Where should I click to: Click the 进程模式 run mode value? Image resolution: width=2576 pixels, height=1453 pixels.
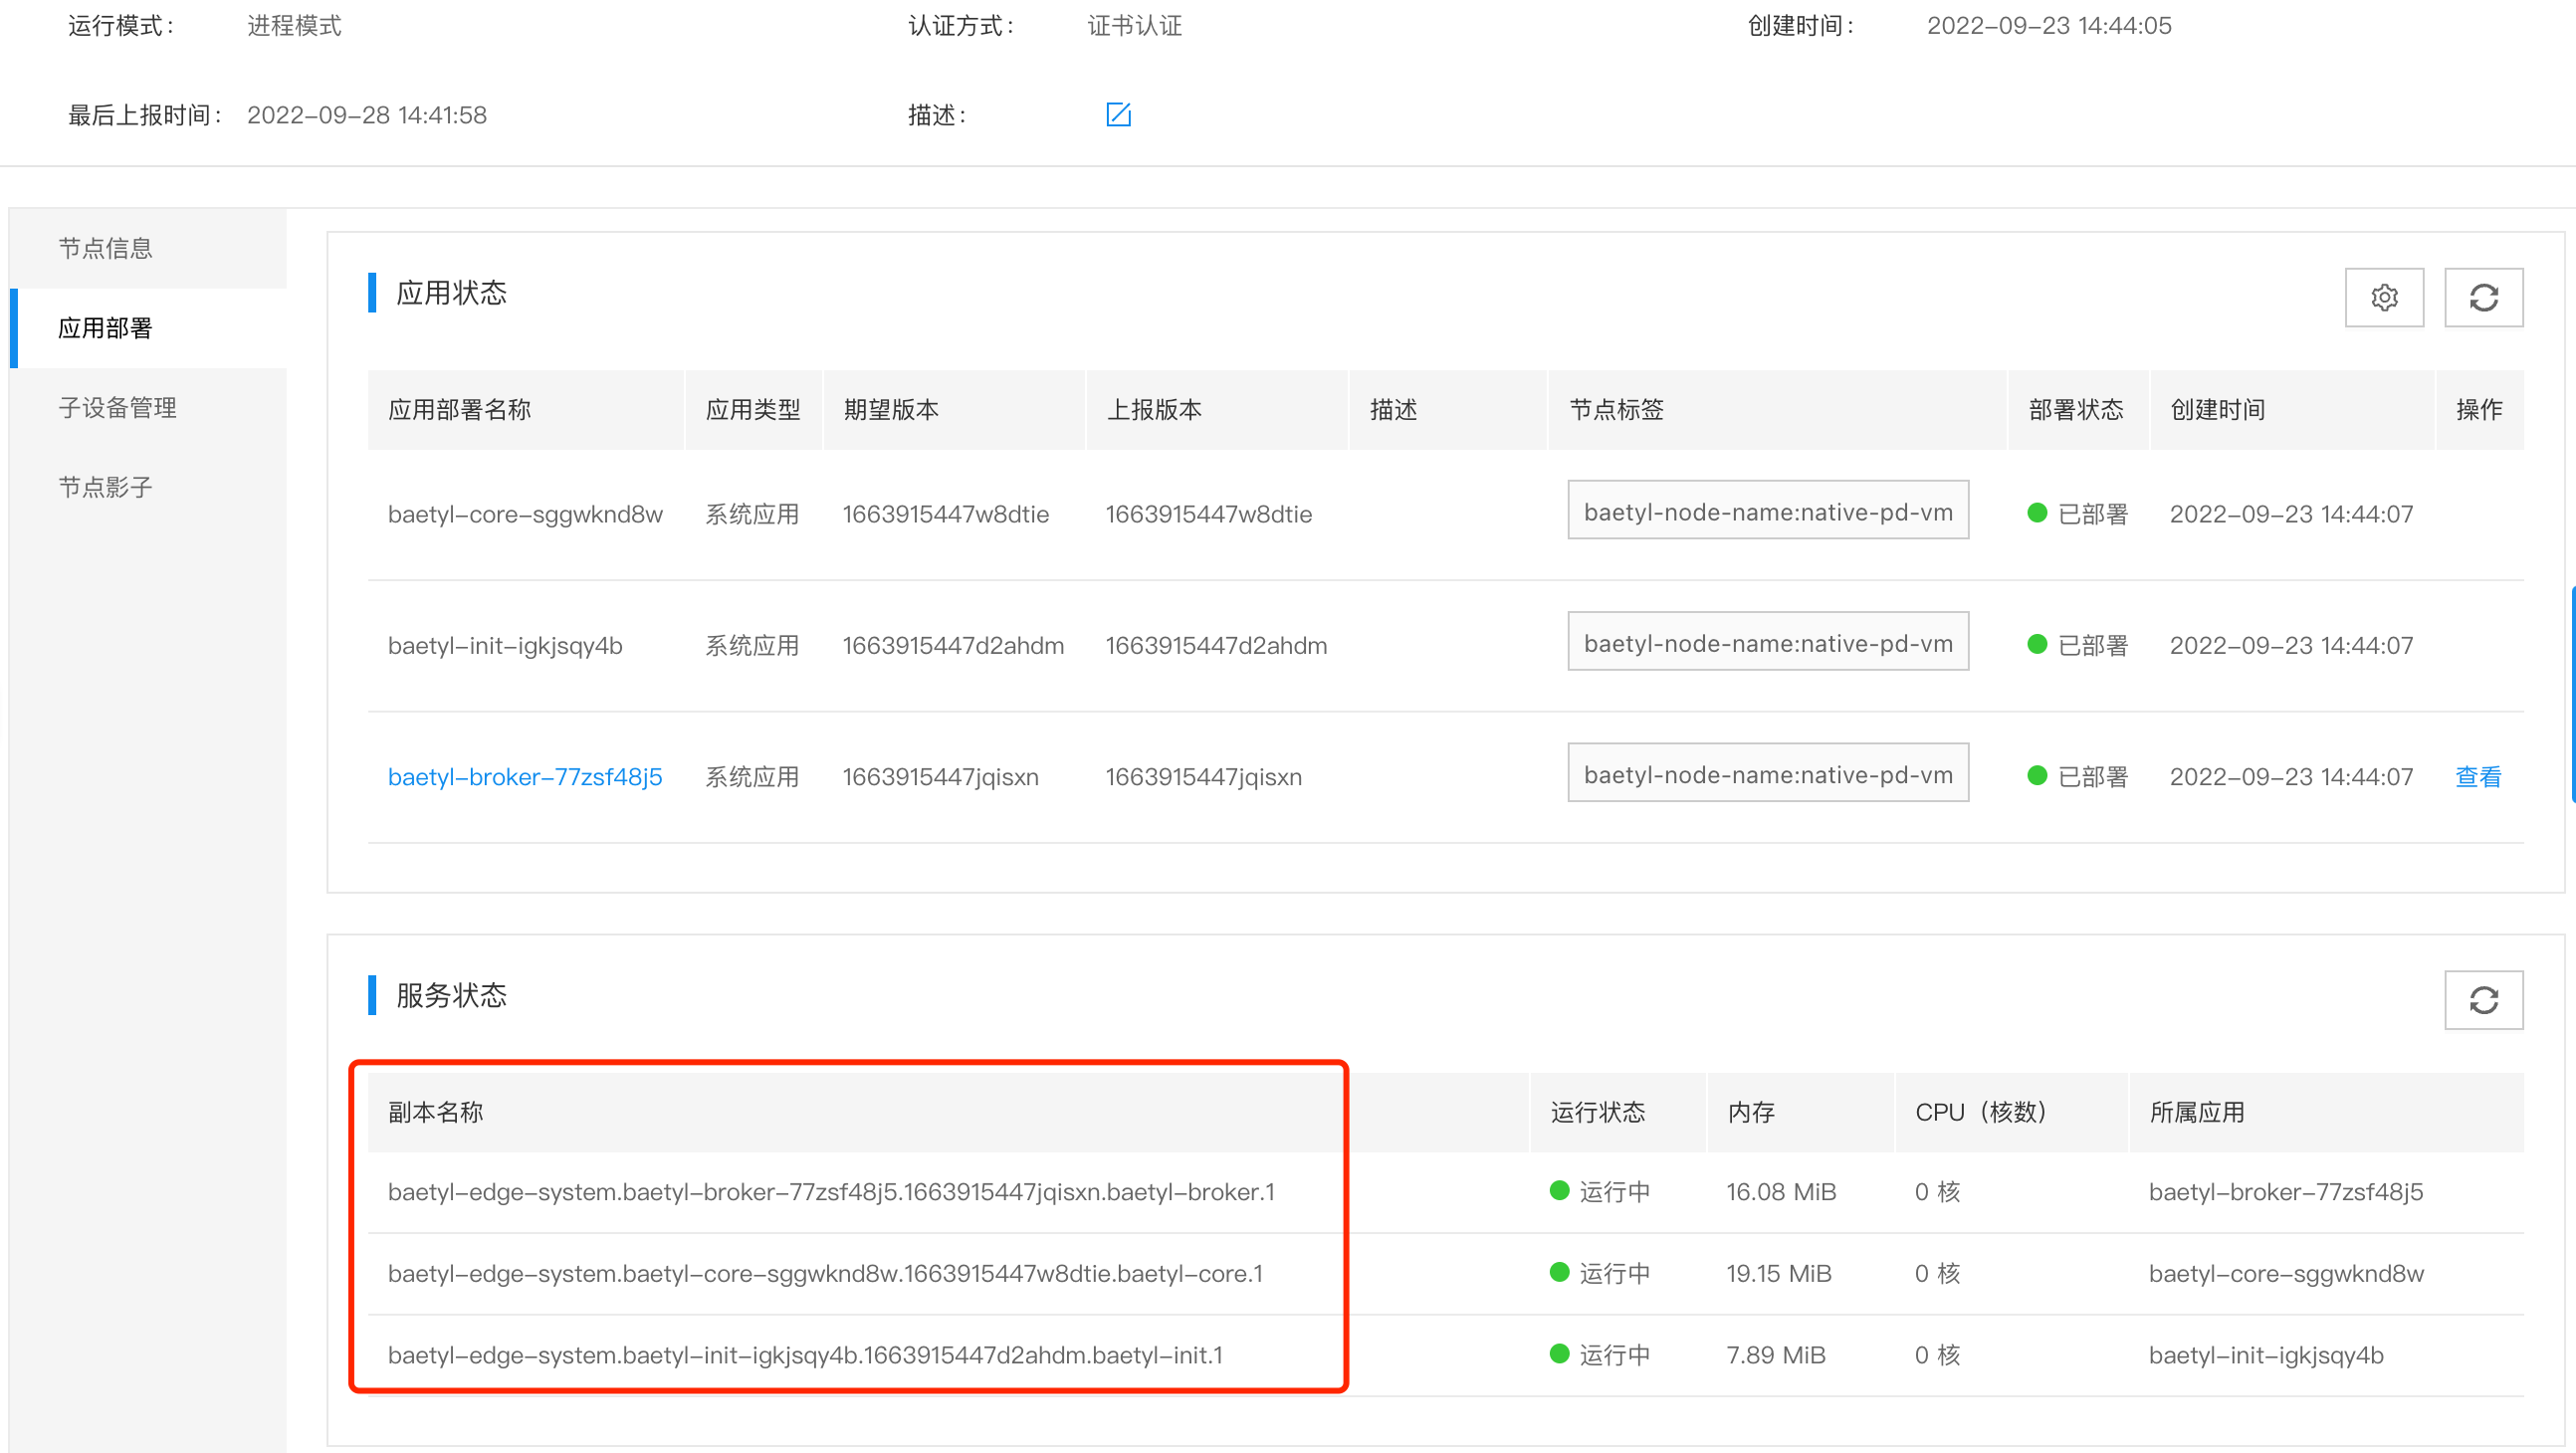294,25
